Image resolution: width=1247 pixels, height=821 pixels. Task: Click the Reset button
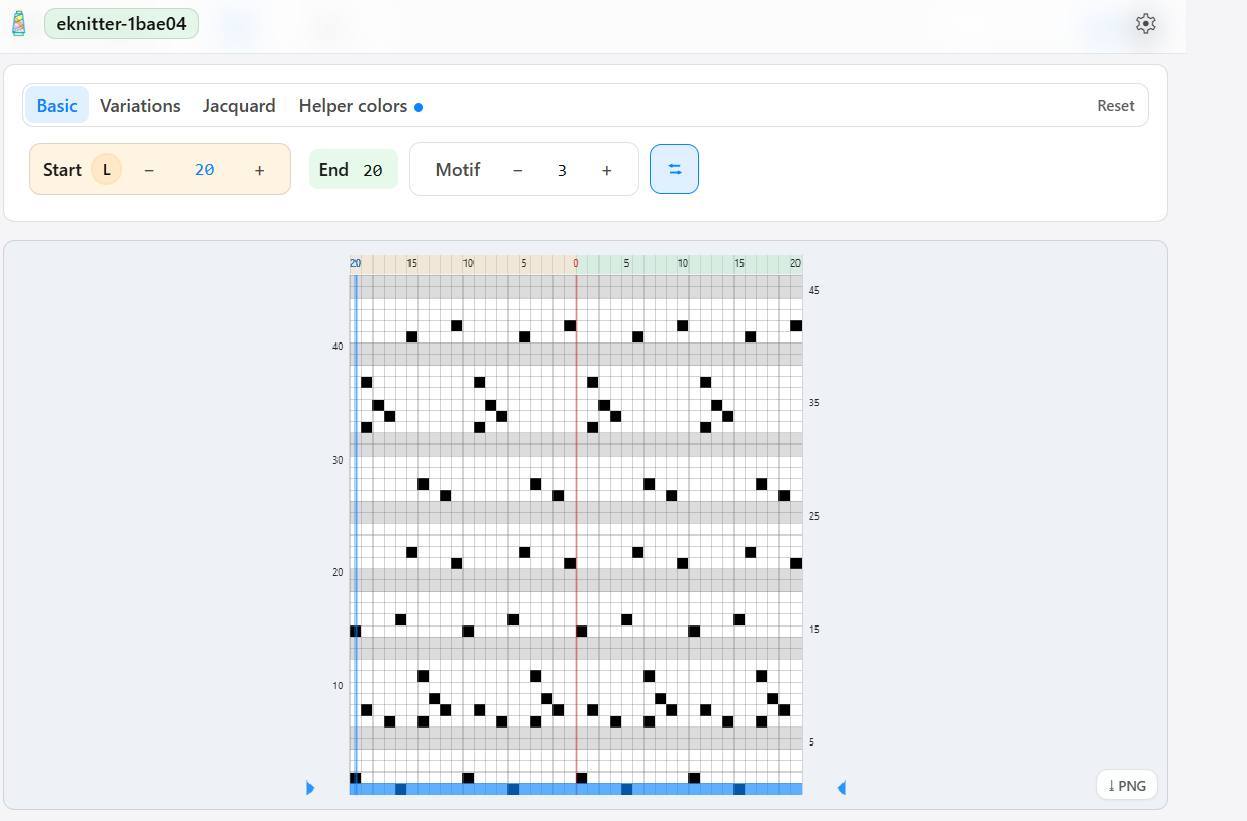click(x=1115, y=106)
